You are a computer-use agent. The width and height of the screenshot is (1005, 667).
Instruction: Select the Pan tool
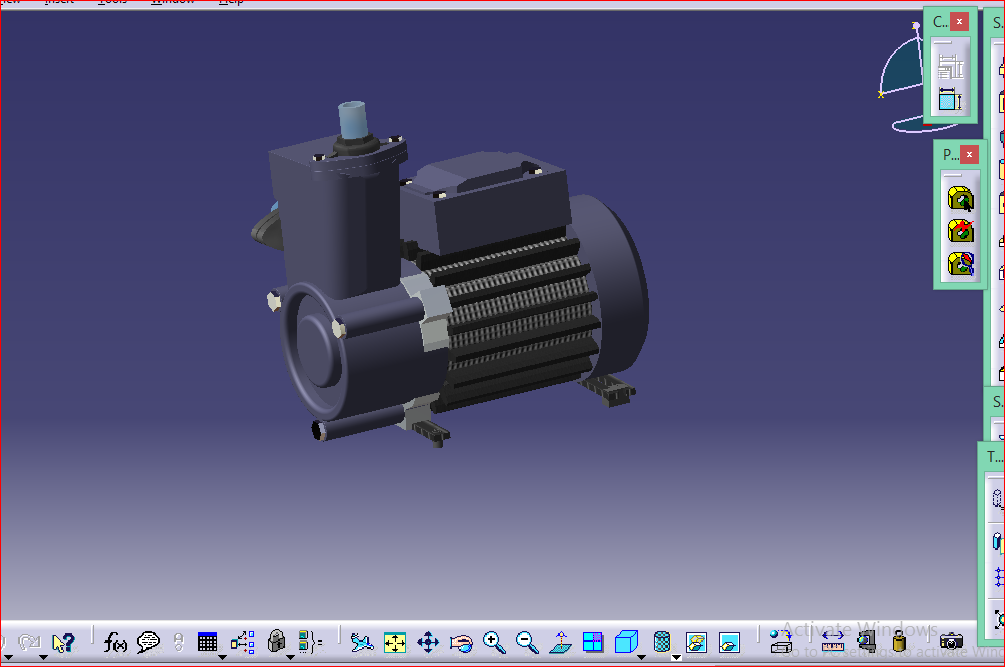click(x=428, y=642)
